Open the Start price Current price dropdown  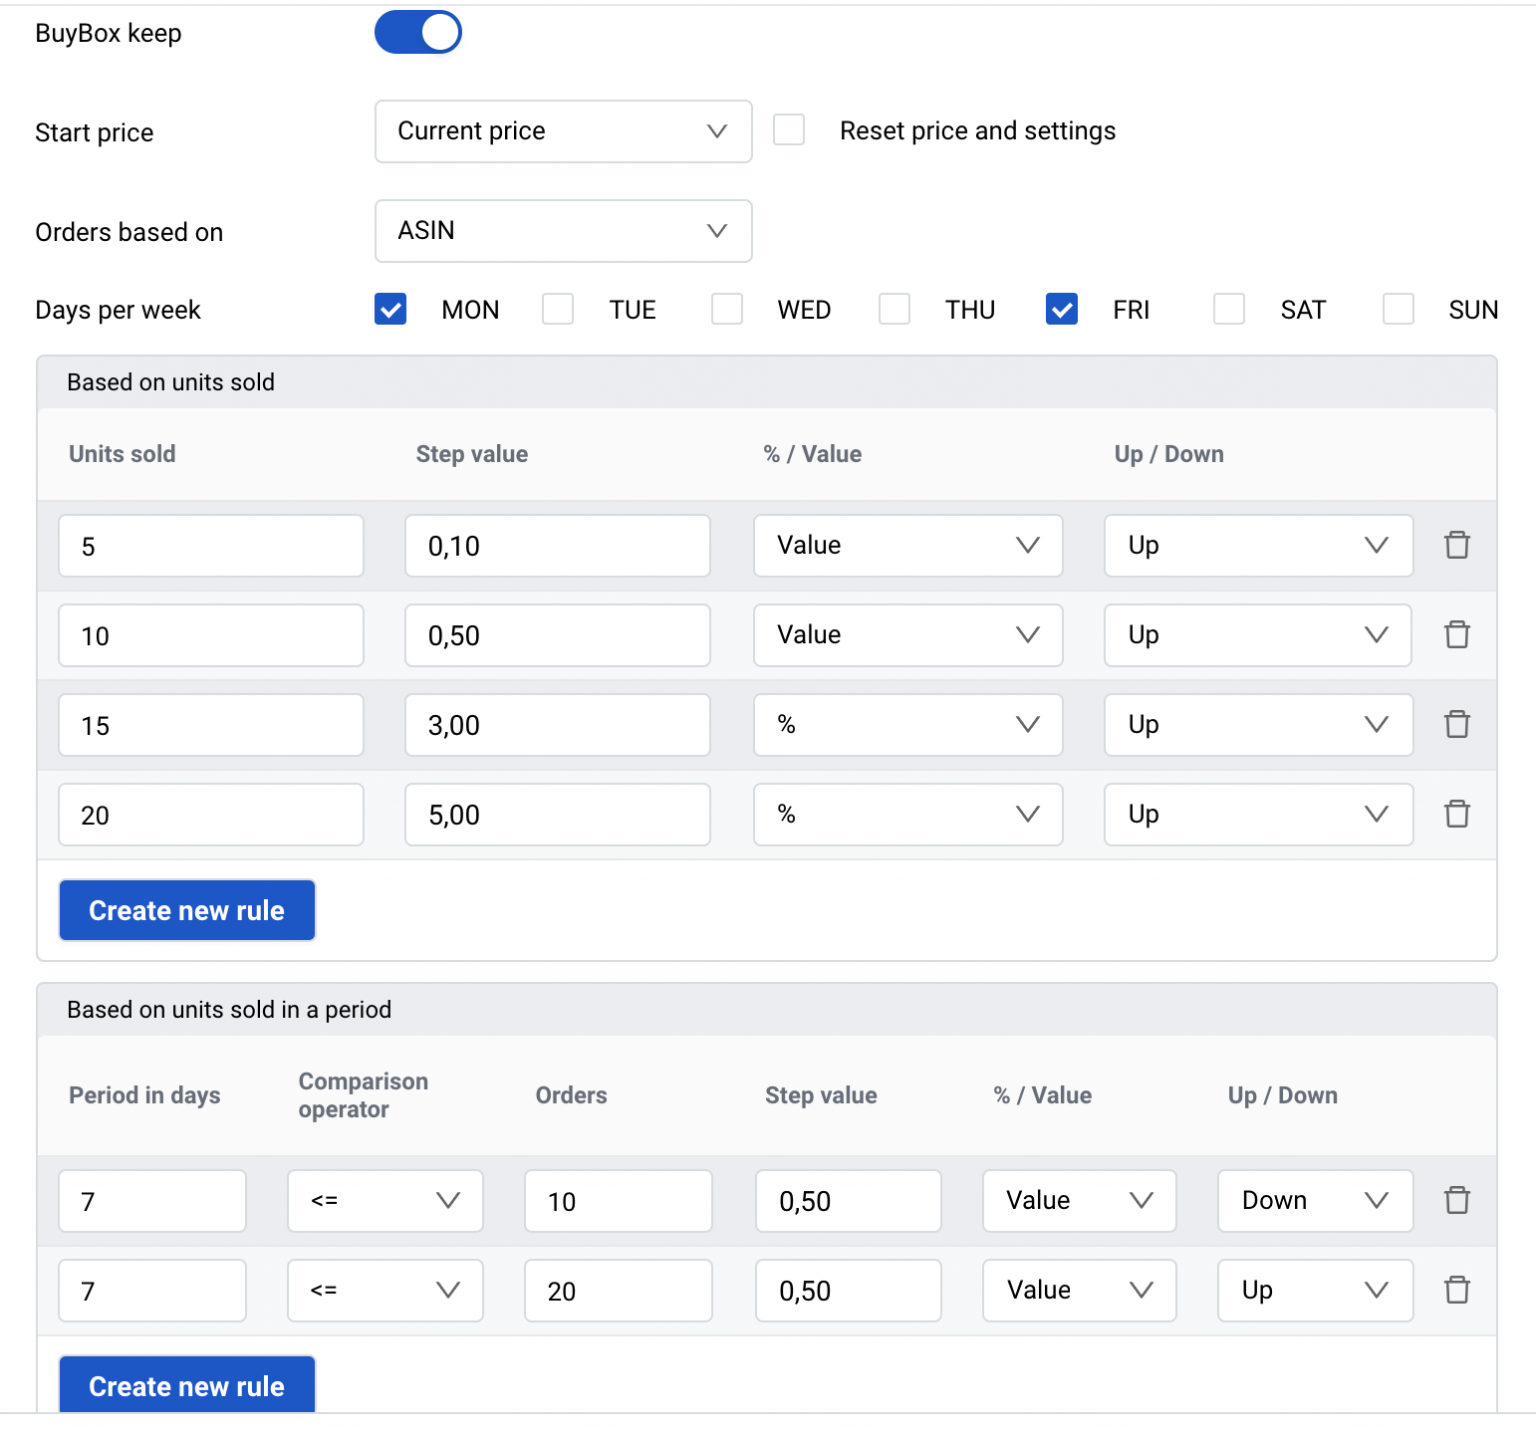tap(563, 131)
